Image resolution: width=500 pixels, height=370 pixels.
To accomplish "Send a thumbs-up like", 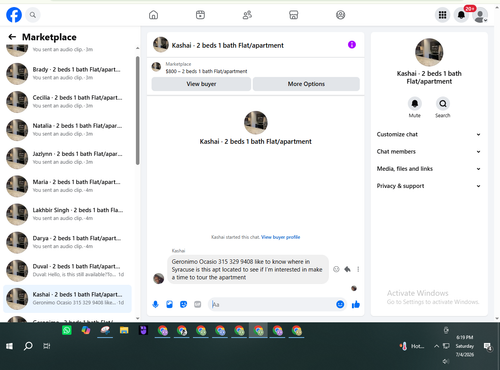I will click(x=356, y=304).
